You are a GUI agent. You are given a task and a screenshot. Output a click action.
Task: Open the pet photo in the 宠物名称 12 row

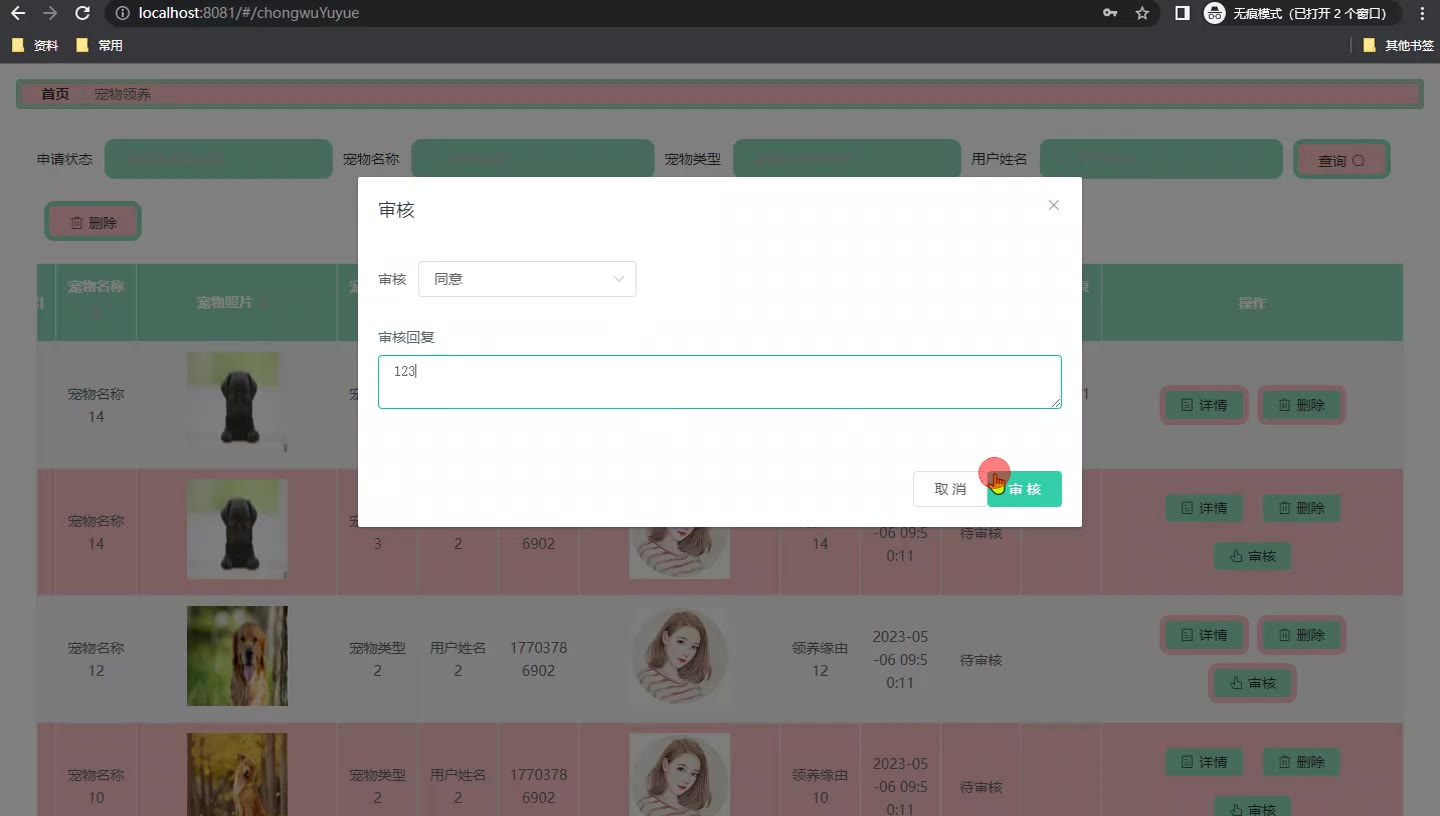tap(237, 656)
